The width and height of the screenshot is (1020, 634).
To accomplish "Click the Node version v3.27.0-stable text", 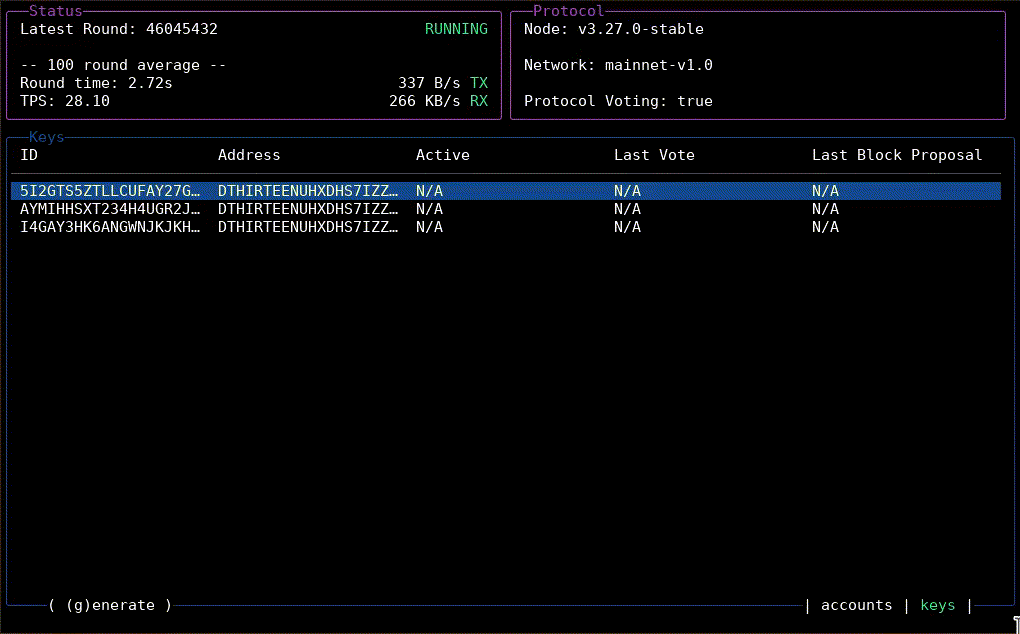I will [x=640, y=29].
